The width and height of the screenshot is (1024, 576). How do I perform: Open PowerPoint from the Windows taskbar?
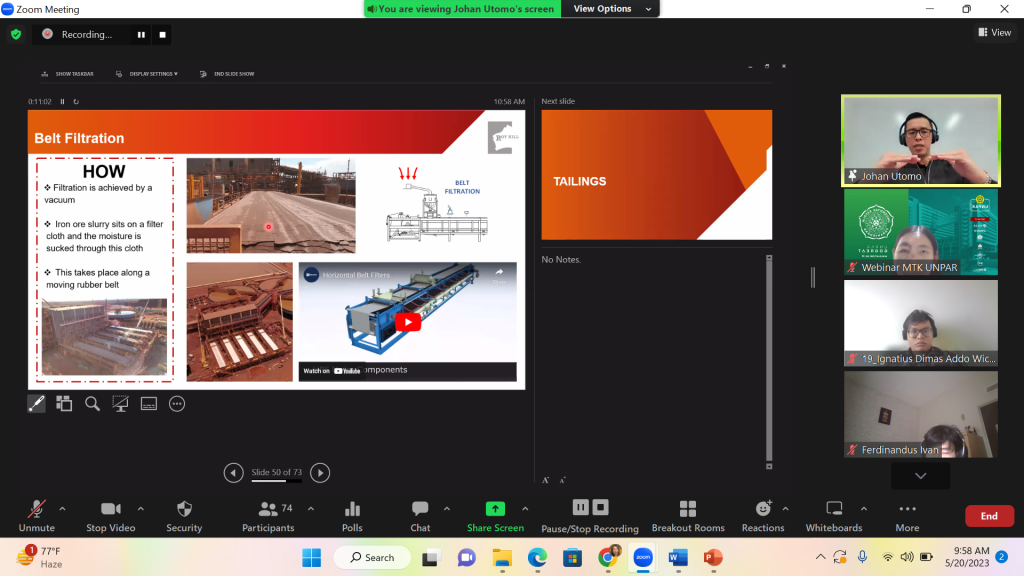tap(713, 557)
